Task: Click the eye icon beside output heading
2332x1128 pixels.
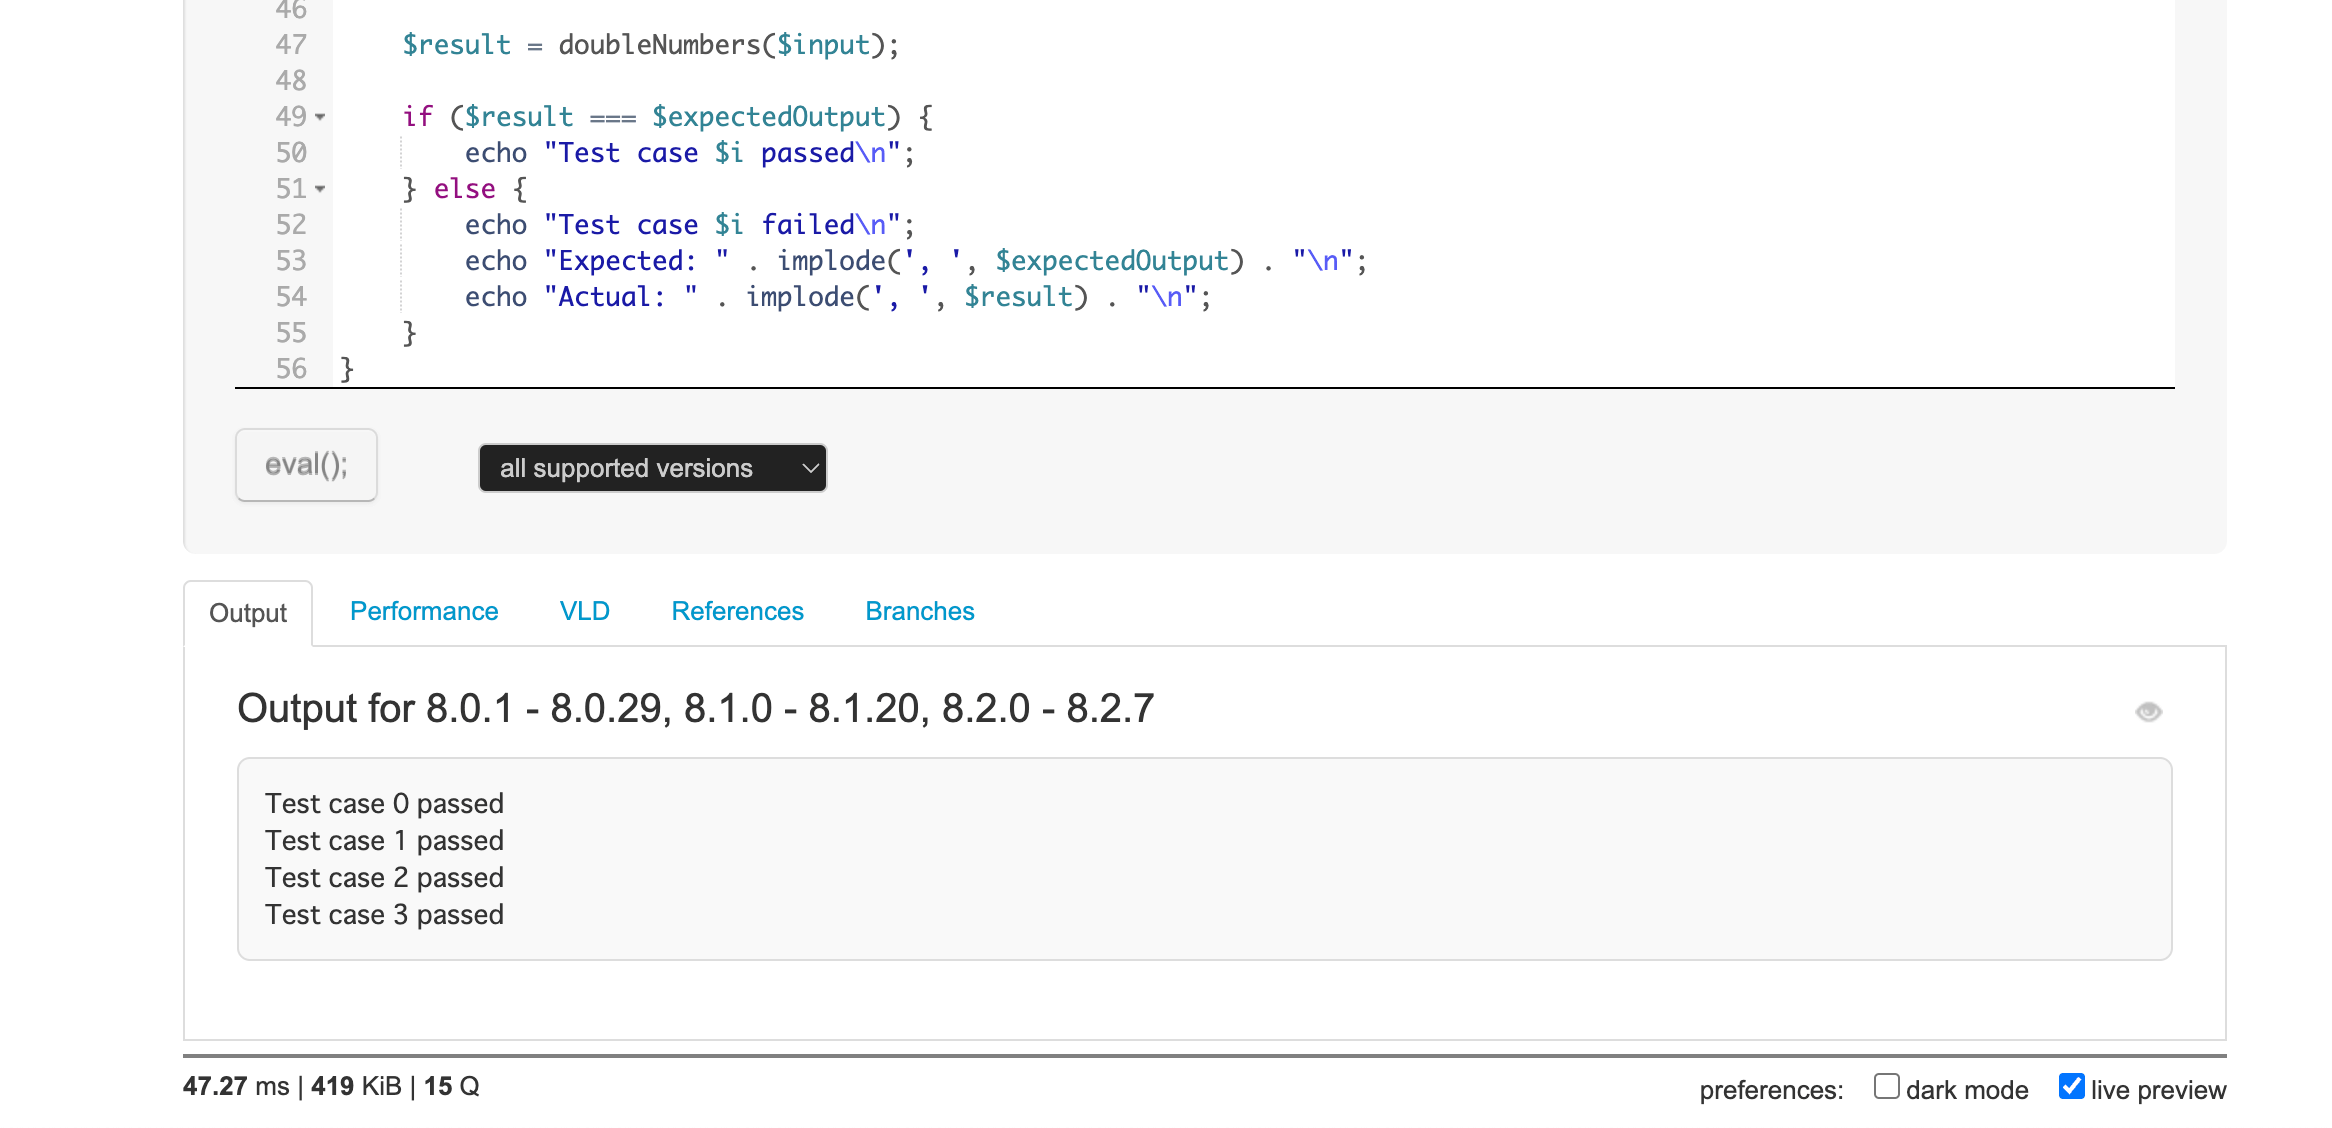Action: pyautogui.click(x=2148, y=712)
